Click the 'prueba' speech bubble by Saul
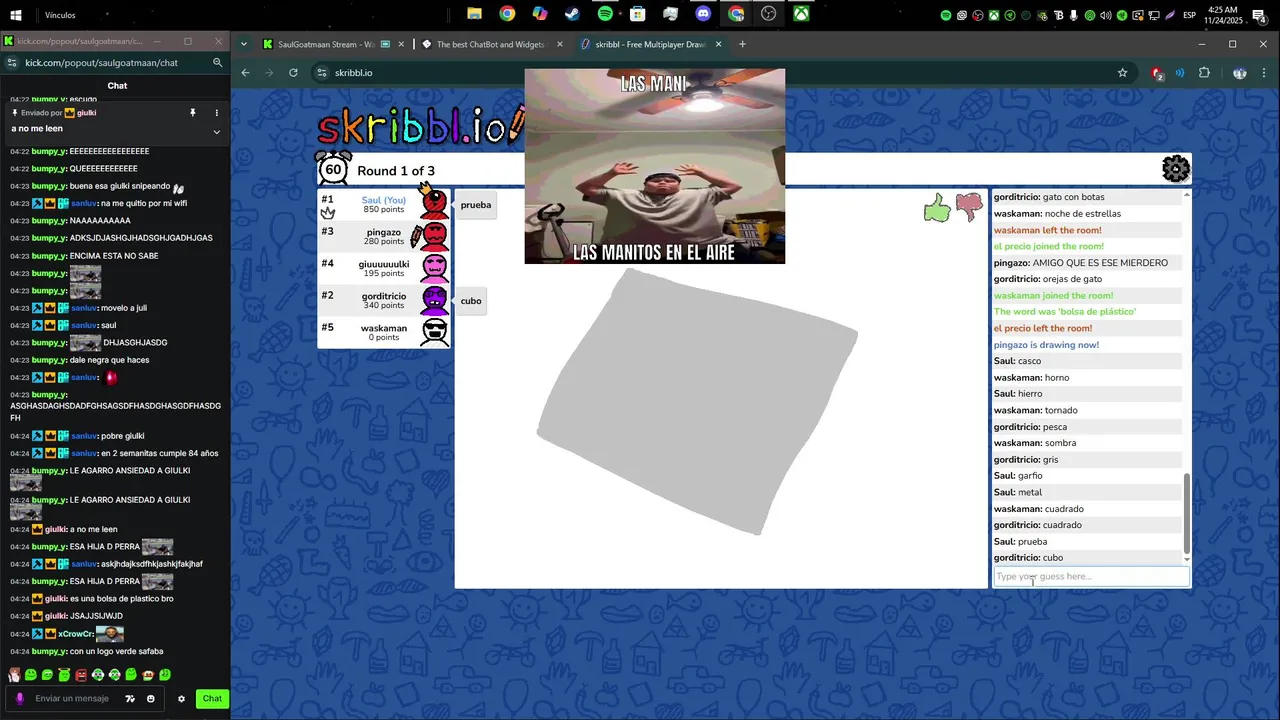This screenshot has height=720, width=1280. pyautogui.click(x=476, y=205)
